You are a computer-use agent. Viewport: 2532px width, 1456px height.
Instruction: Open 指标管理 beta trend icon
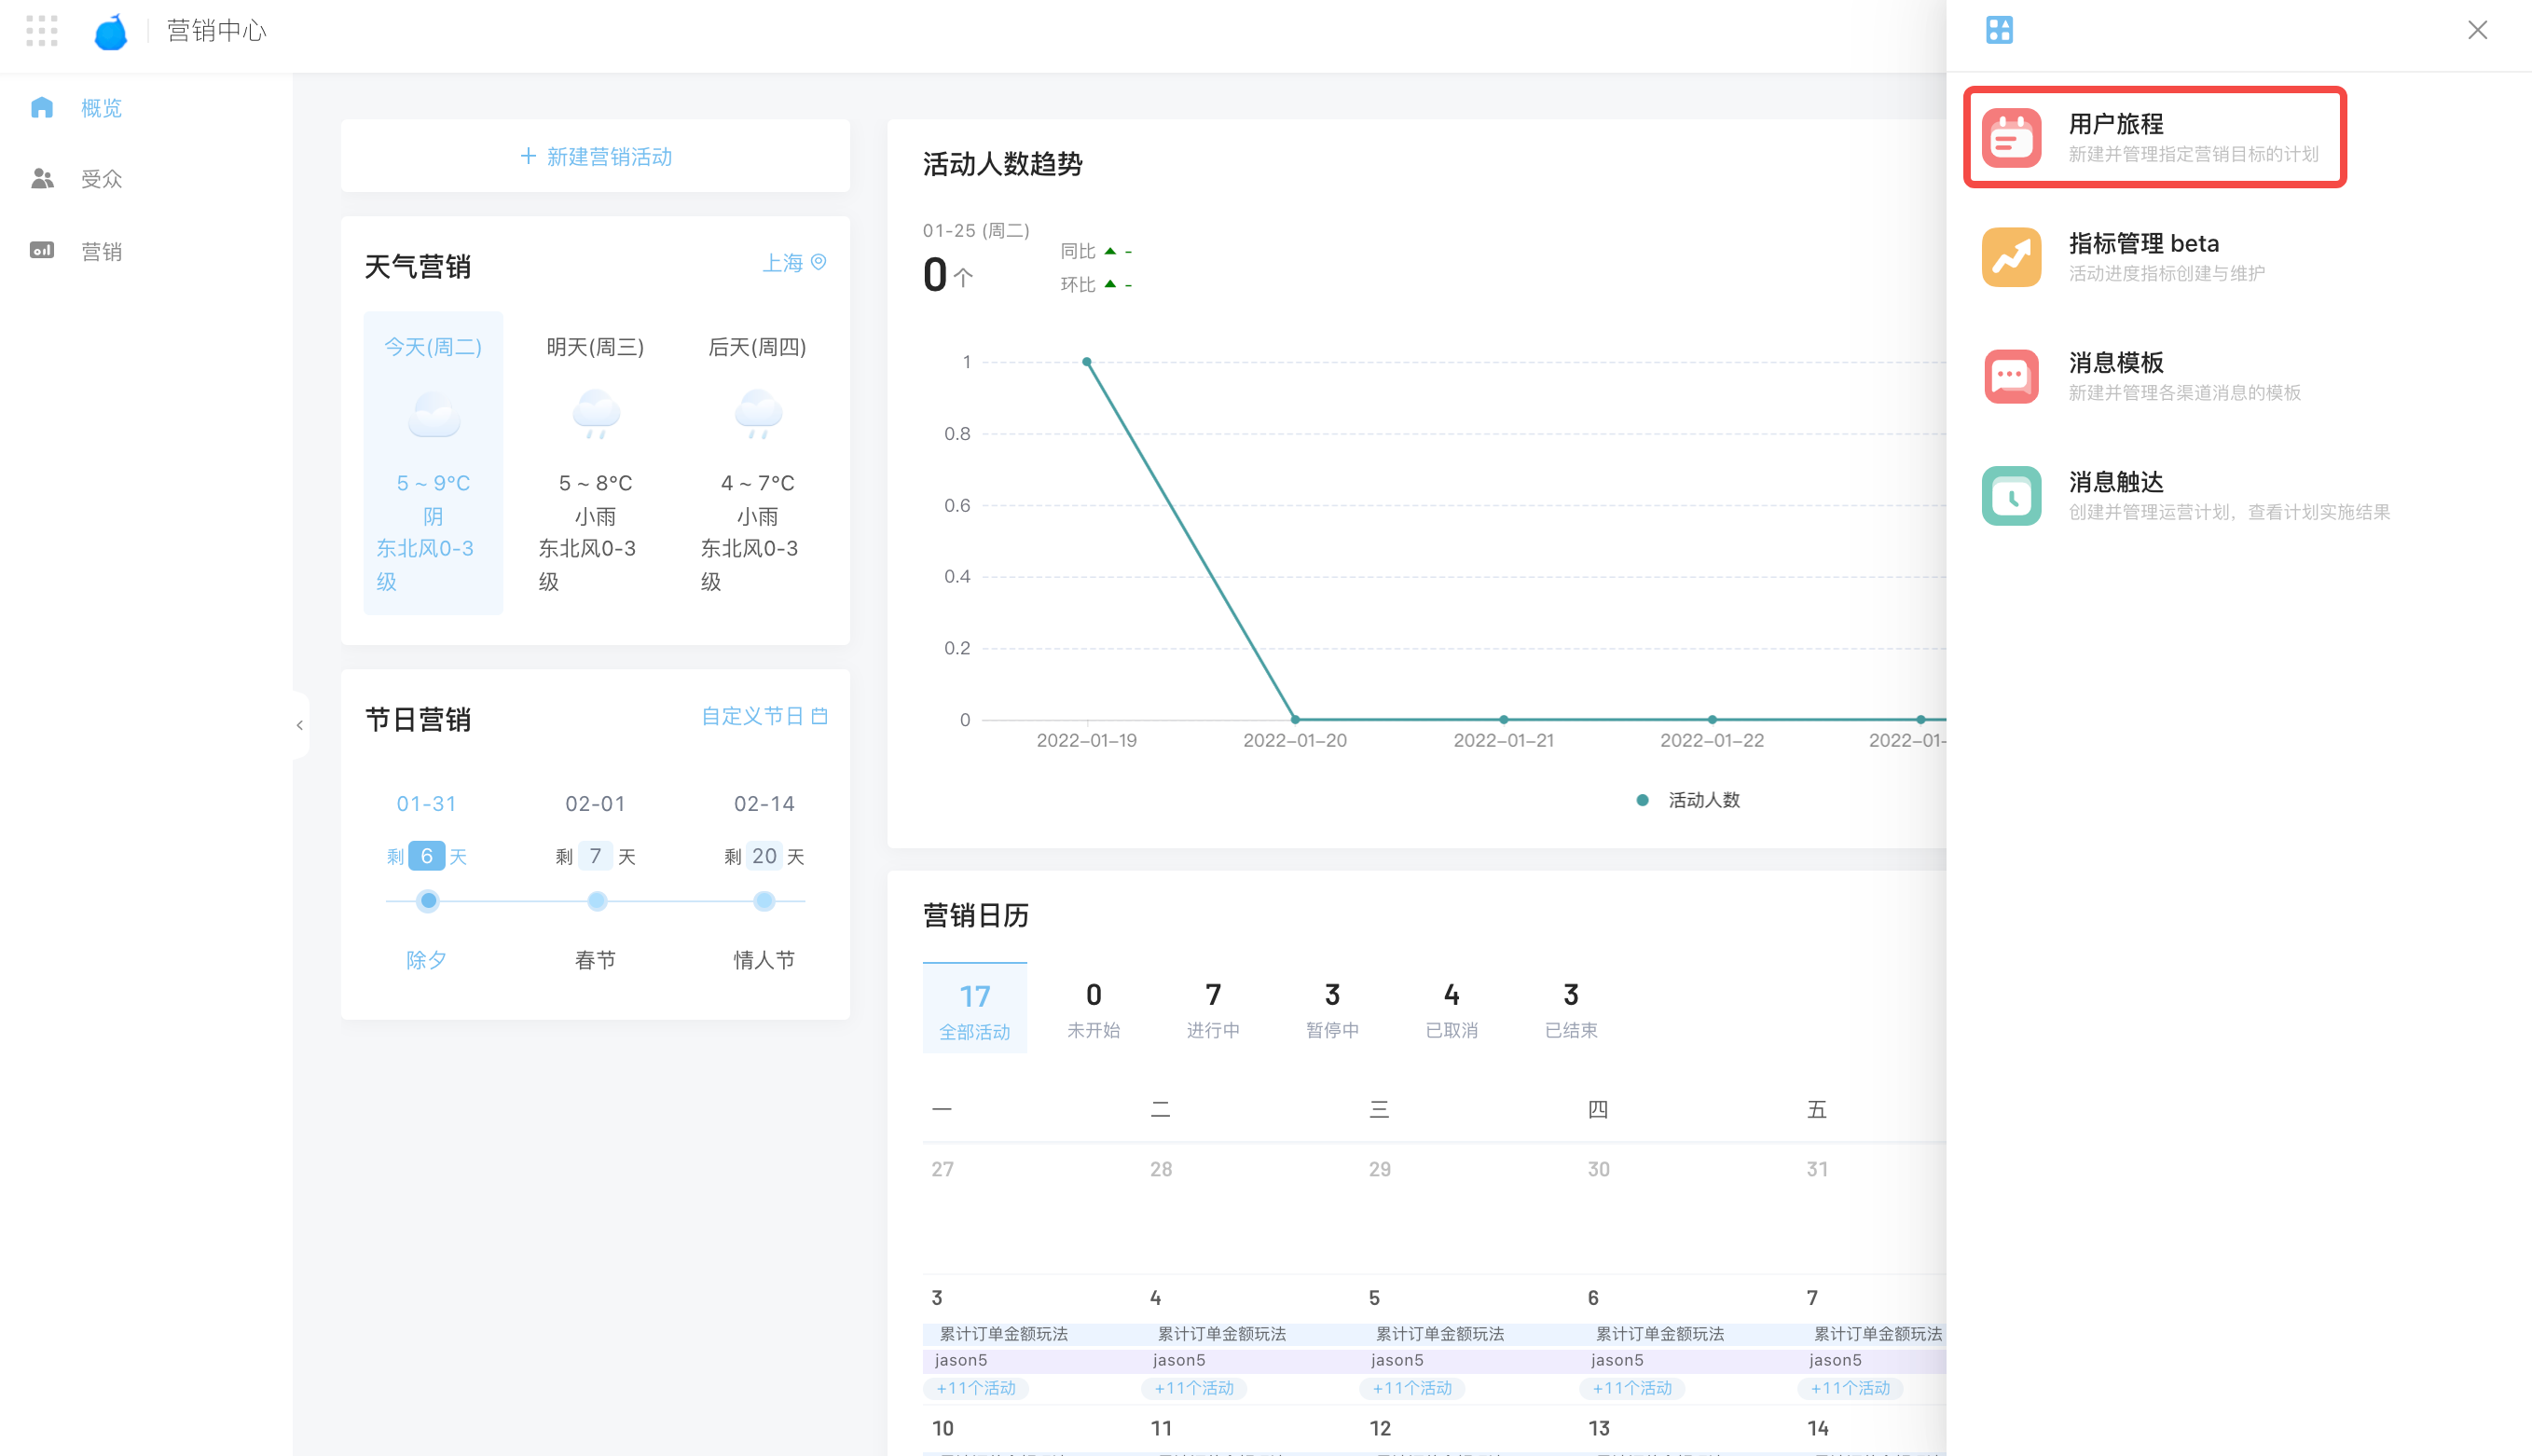click(2010, 257)
